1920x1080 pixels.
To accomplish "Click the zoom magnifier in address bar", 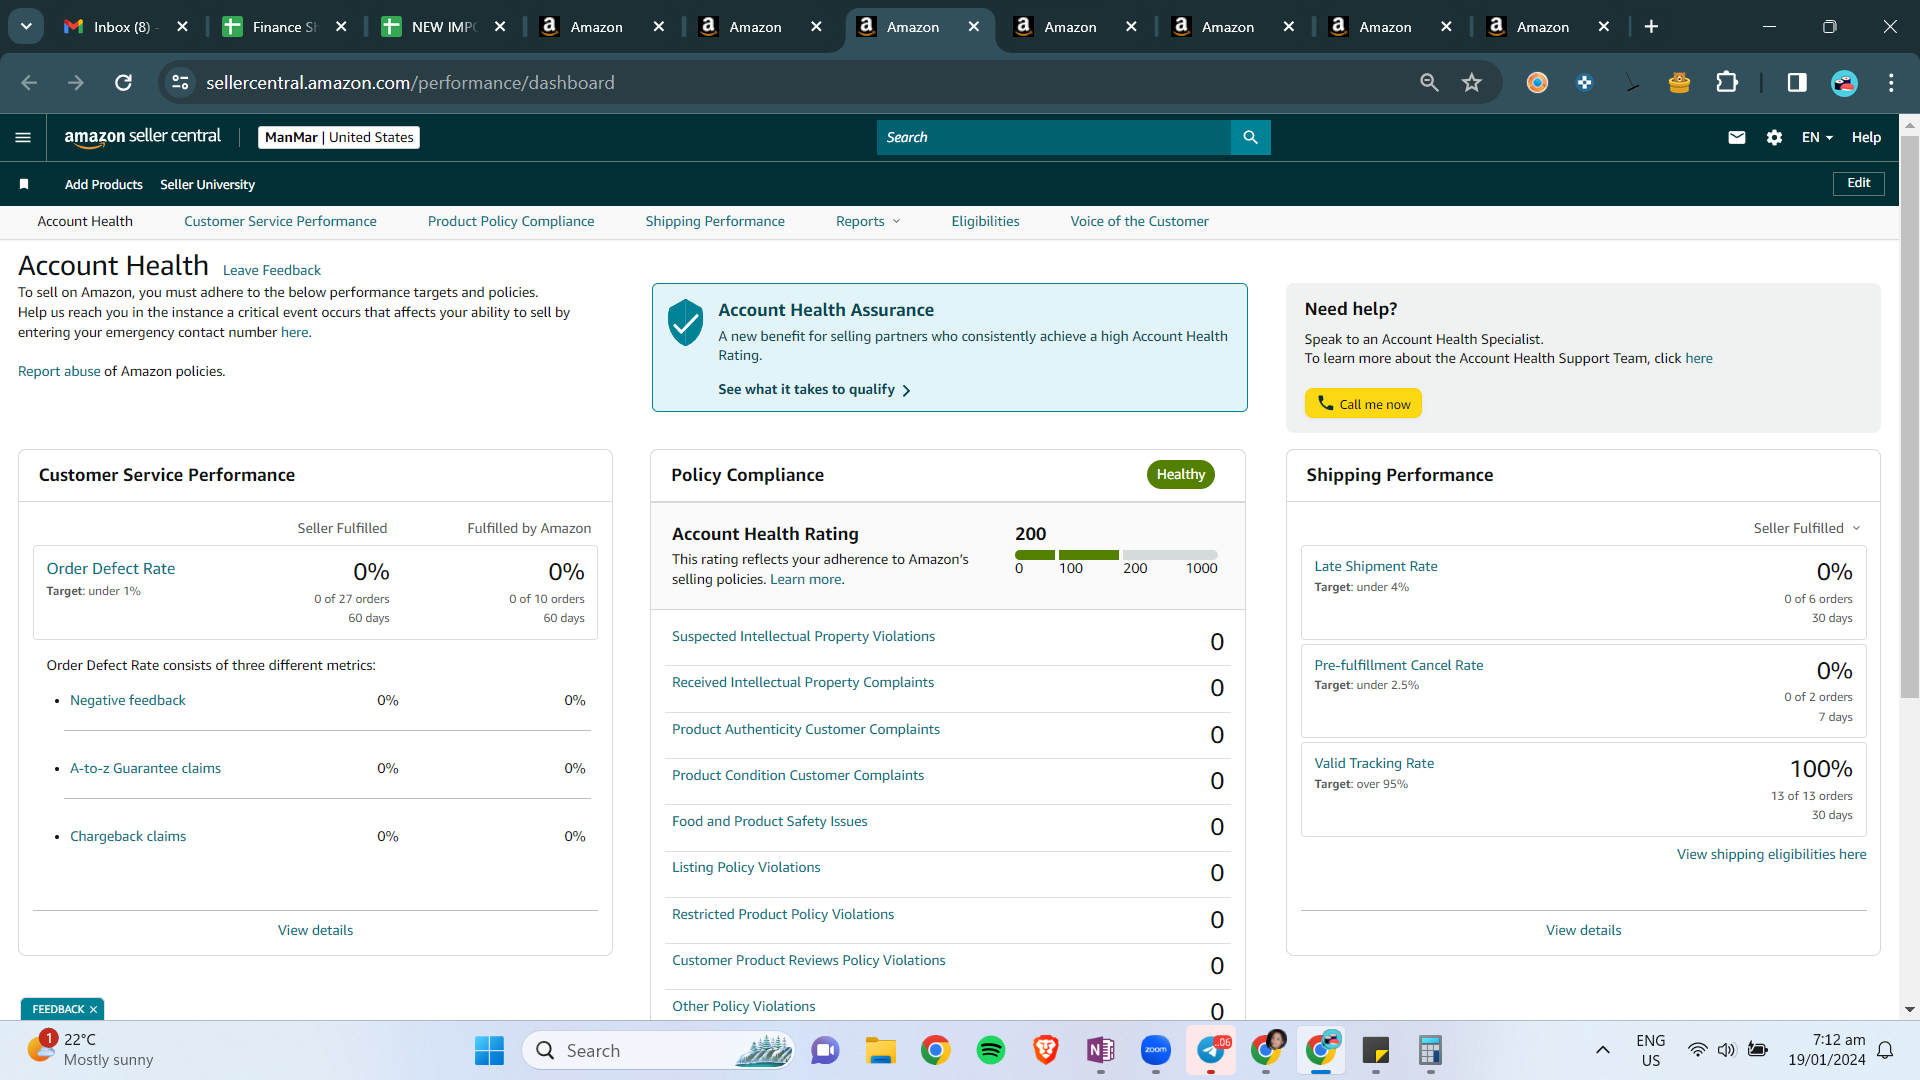I will [1429, 83].
